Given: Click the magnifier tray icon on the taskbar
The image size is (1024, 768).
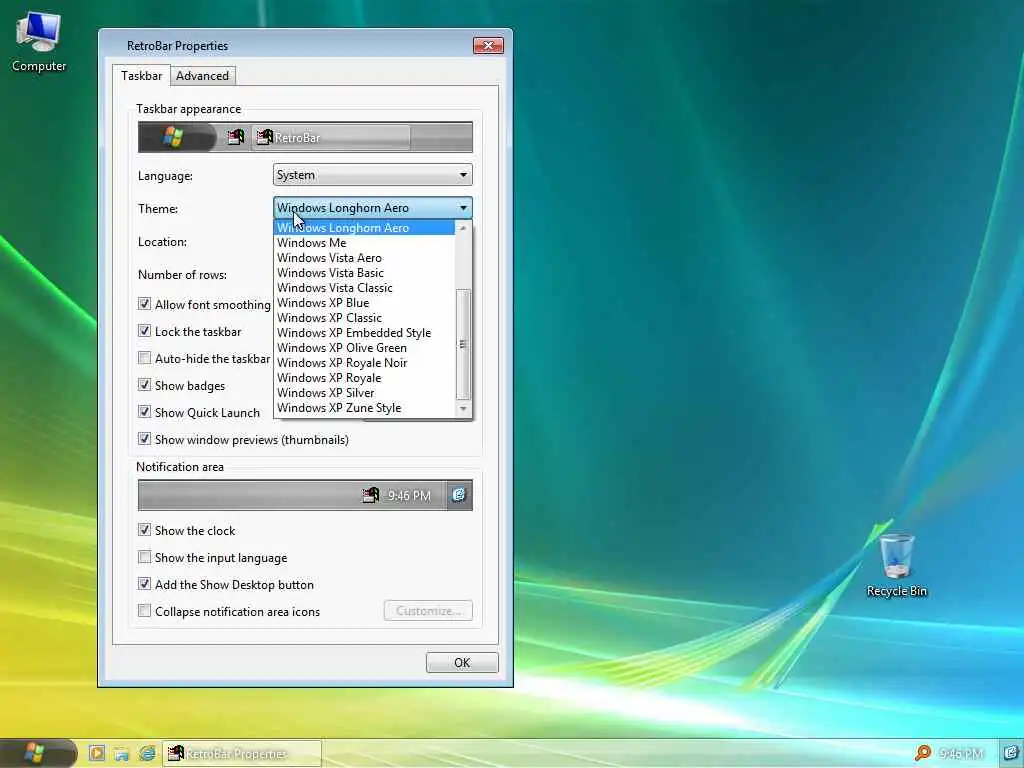Looking at the screenshot, I should (923, 753).
